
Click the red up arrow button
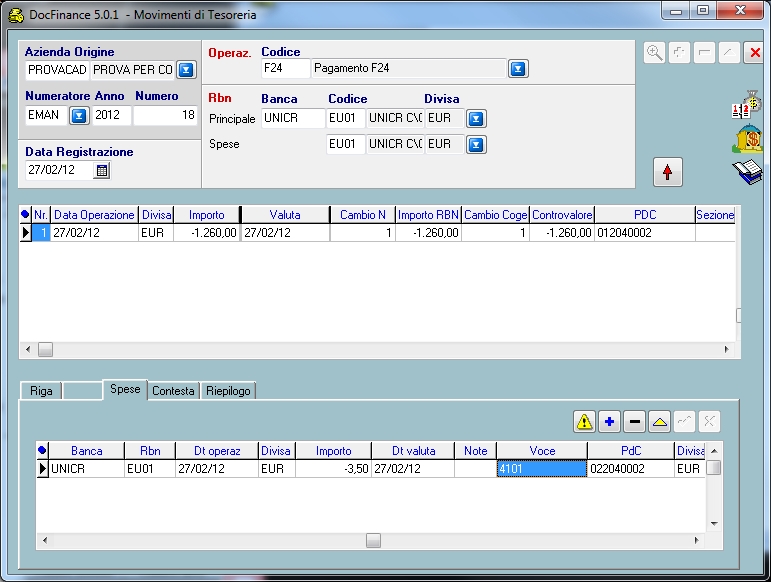tap(667, 172)
